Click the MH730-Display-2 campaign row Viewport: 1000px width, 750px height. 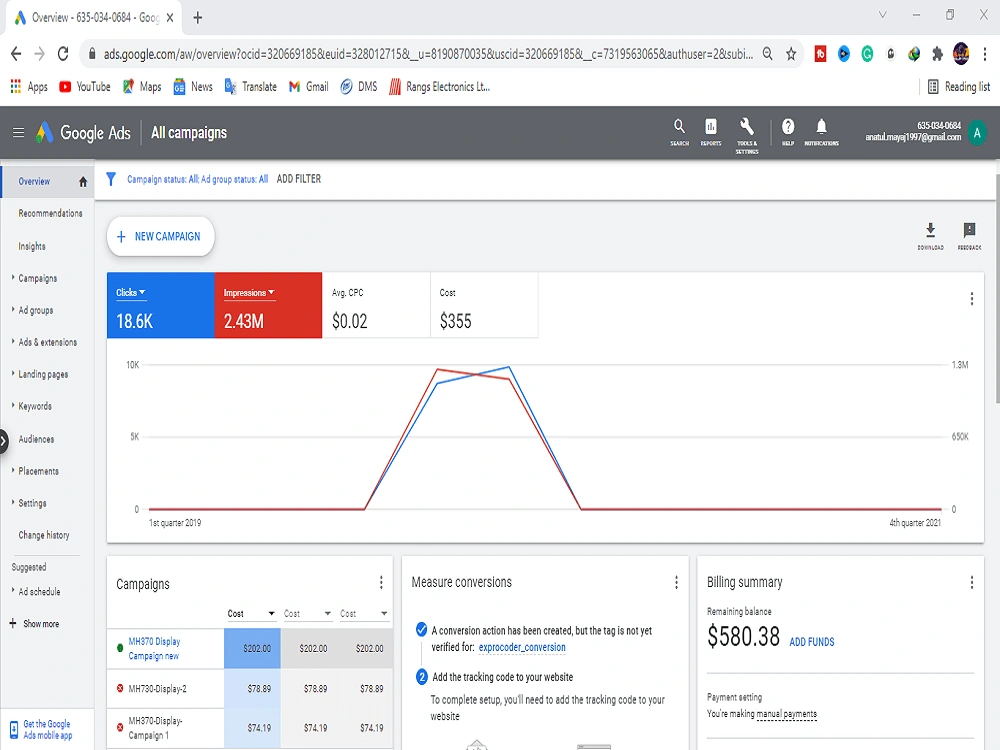pyautogui.click(x=249, y=689)
